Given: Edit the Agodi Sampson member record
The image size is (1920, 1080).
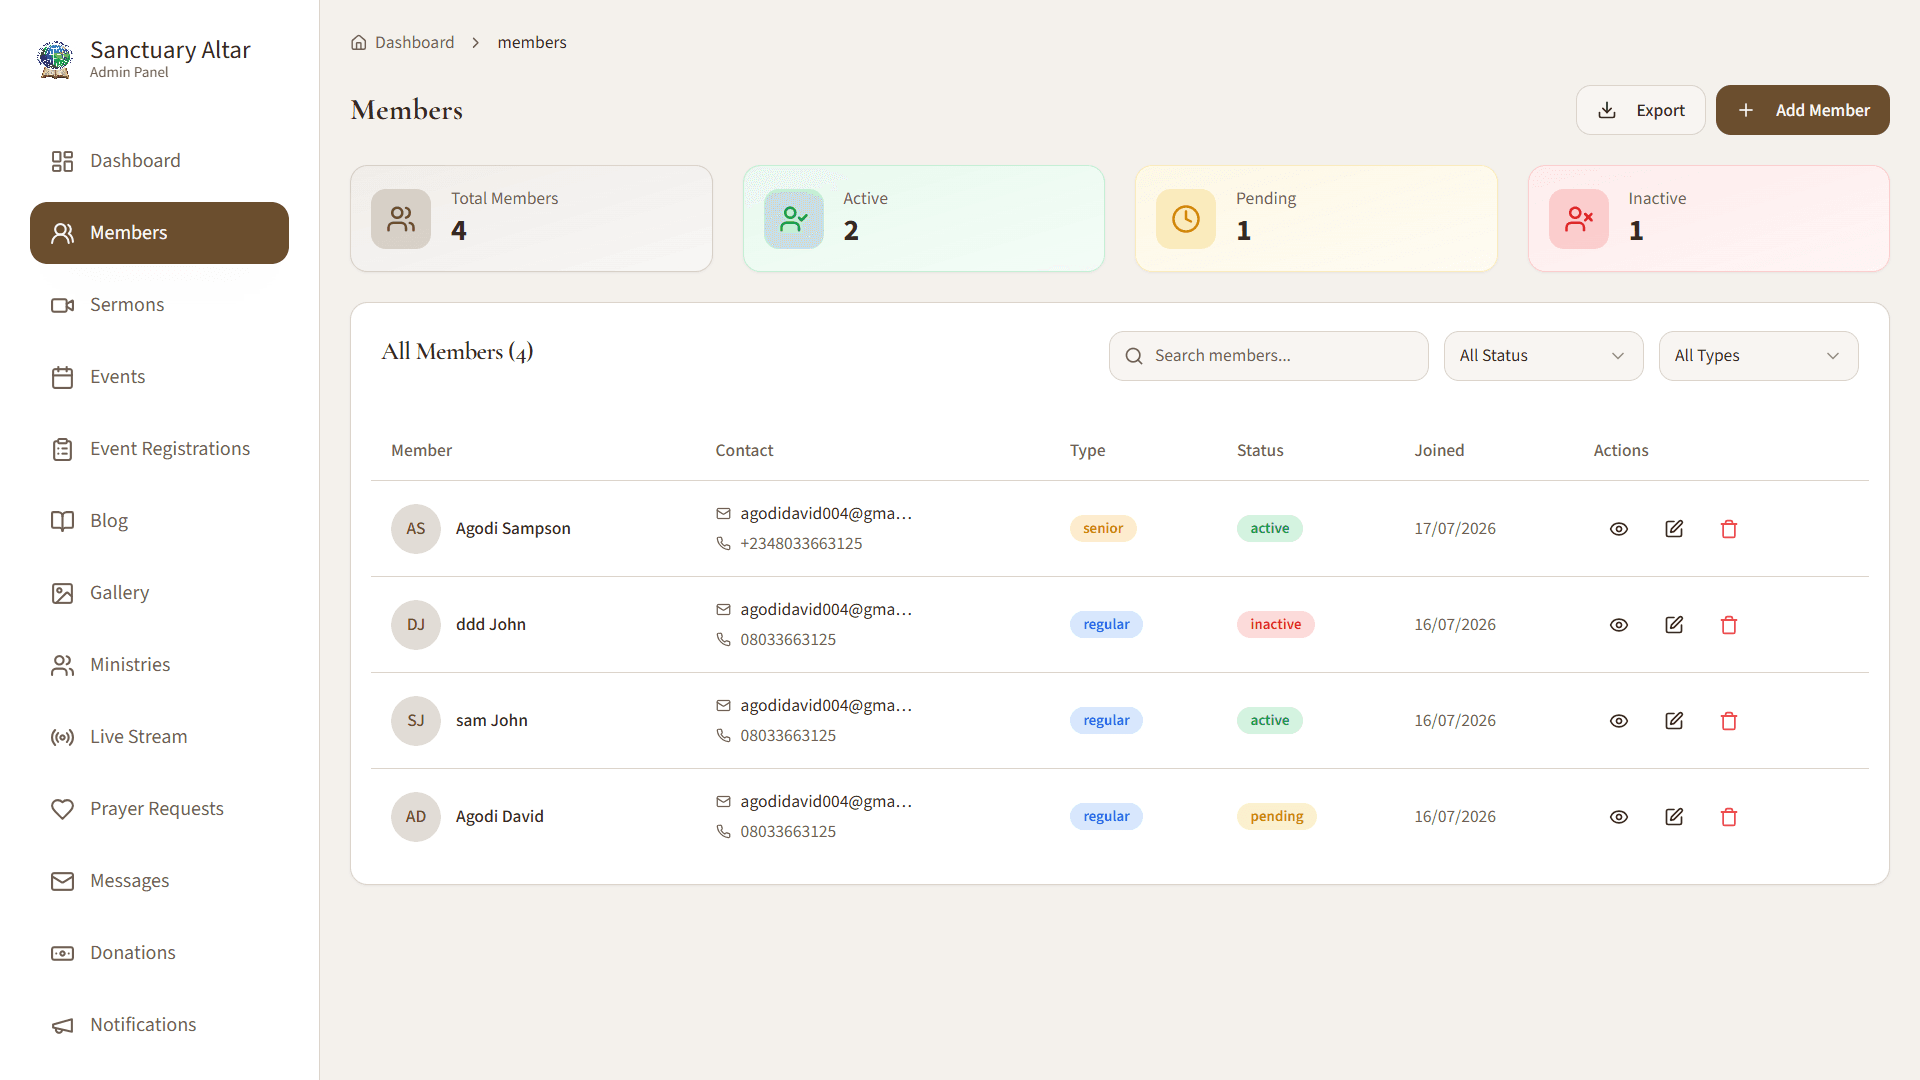Looking at the screenshot, I should tap(1674, 529).
